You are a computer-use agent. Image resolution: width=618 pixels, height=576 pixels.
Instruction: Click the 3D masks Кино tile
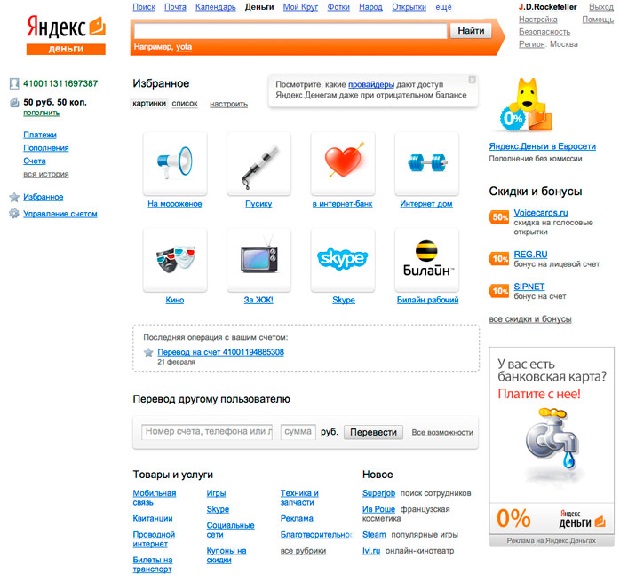click(175, 260)
